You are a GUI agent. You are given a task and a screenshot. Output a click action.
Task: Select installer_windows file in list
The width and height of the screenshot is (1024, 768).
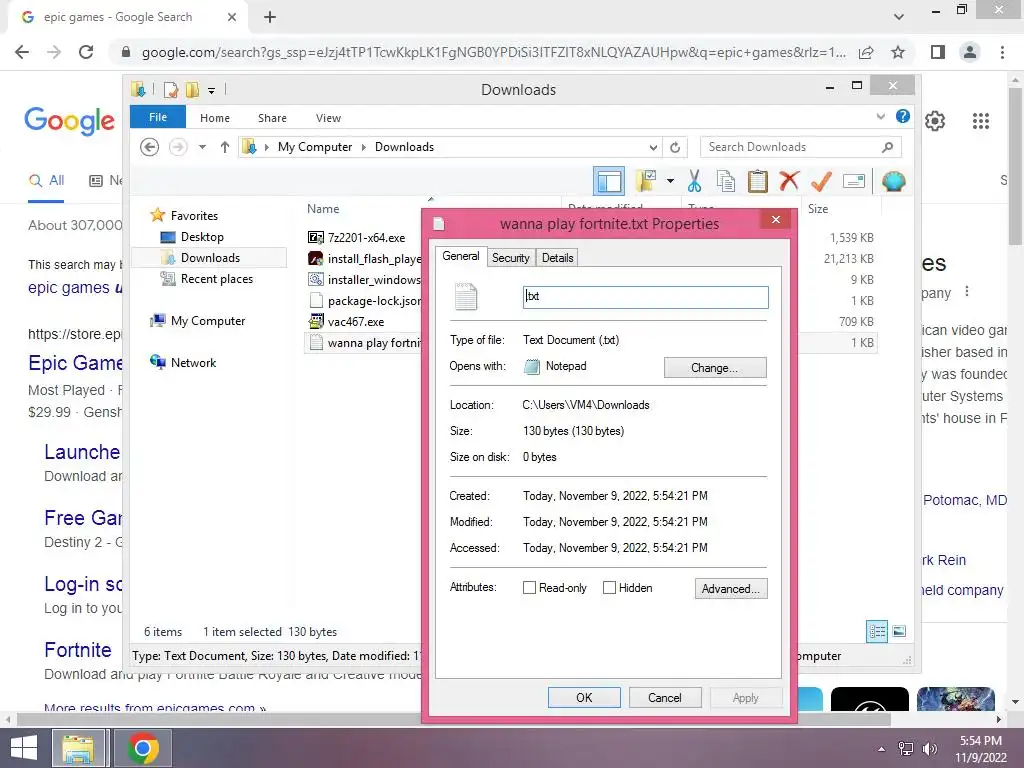point(365,280)
